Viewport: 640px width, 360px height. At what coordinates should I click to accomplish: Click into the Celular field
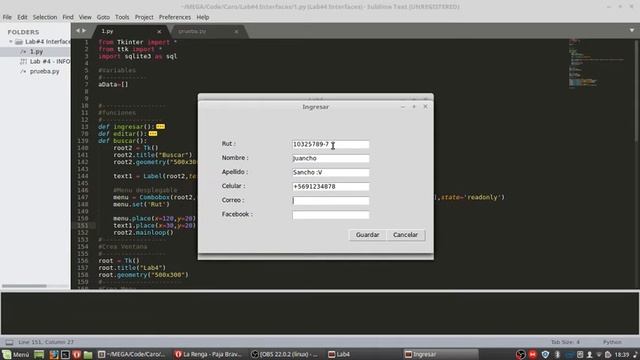331,187
